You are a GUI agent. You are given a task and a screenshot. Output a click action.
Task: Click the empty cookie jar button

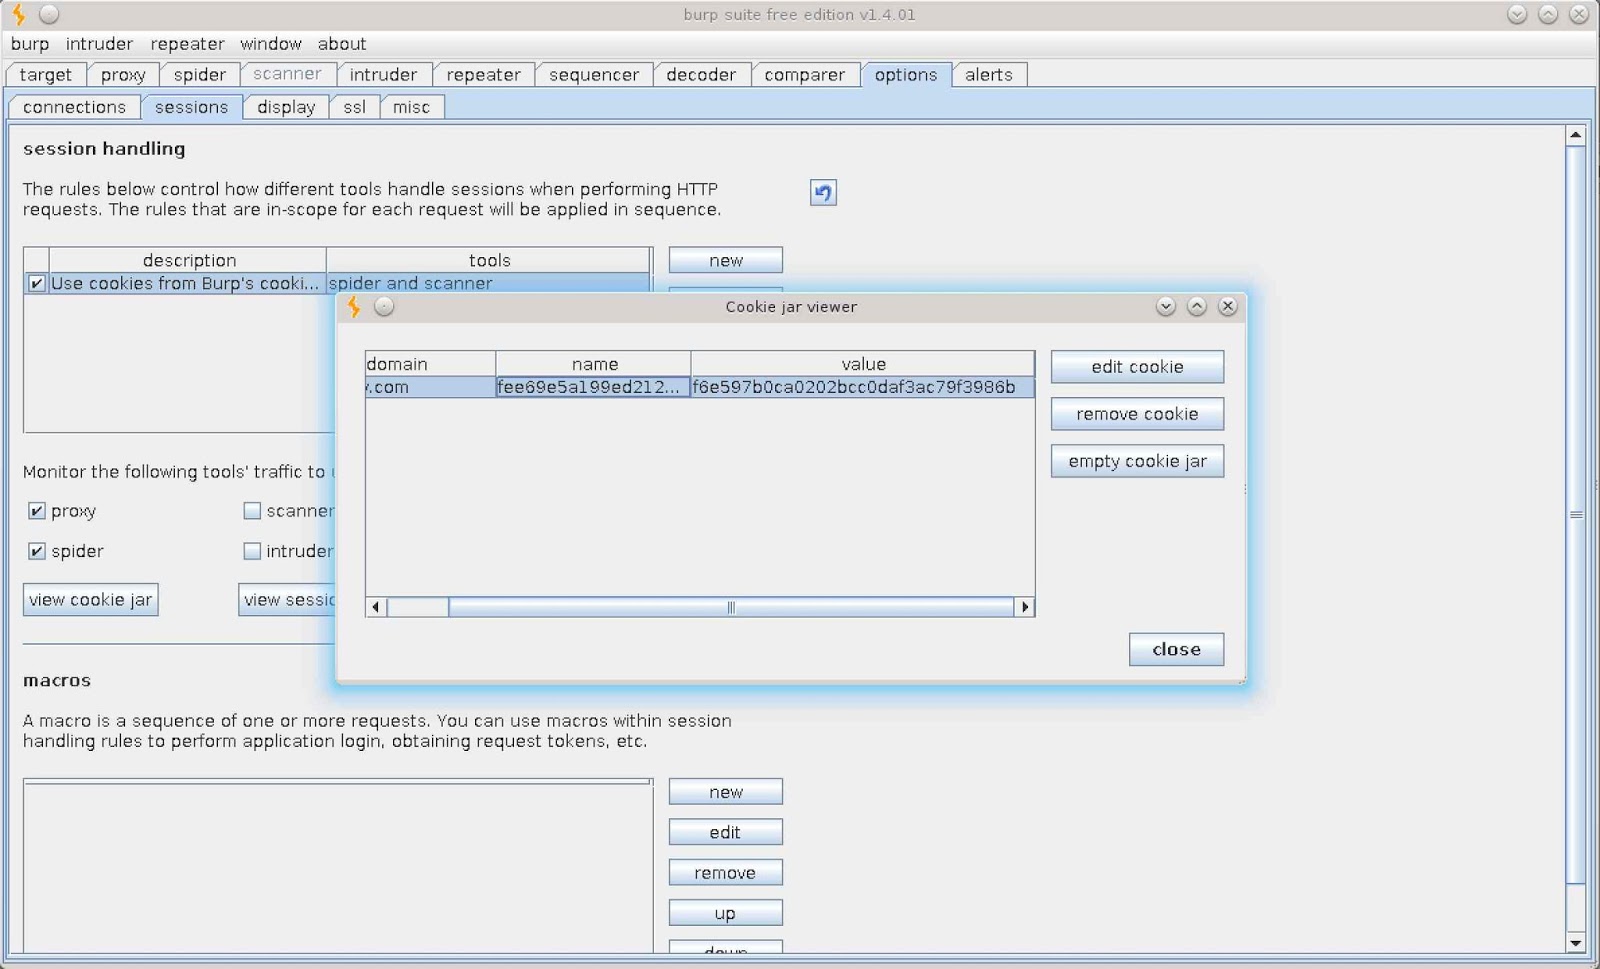pos(1137,461)
